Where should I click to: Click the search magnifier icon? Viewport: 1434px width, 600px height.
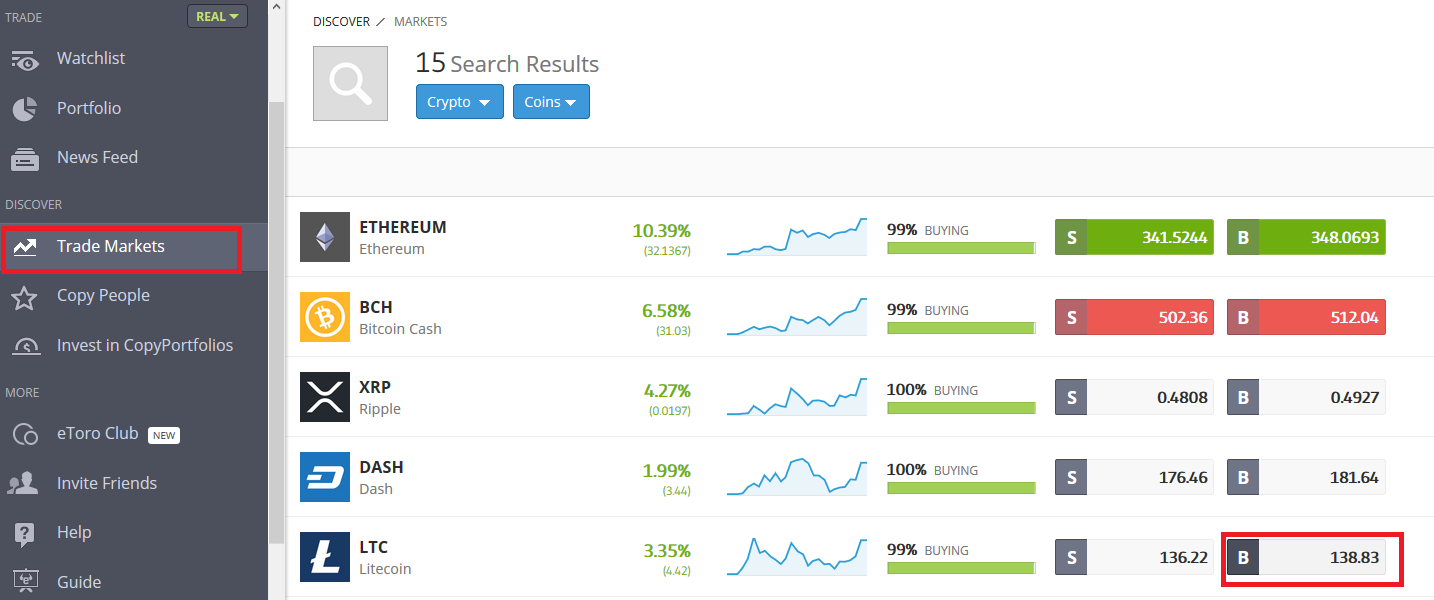[x=350, y=84]
